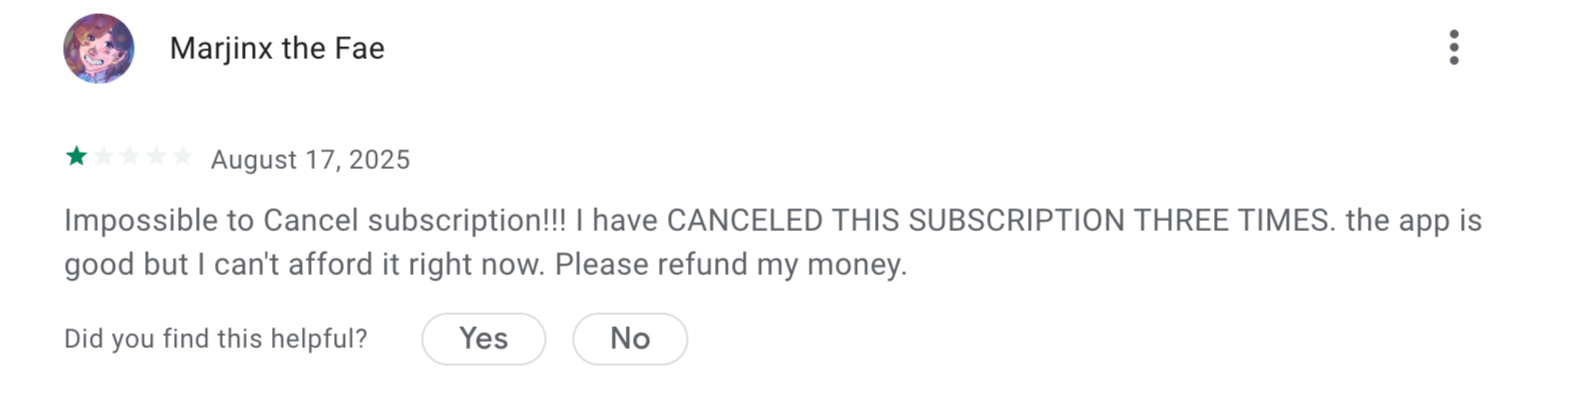Click the year "2025" in the date
This screenshot has width=1570, height=405.
[x=379, y=160]
